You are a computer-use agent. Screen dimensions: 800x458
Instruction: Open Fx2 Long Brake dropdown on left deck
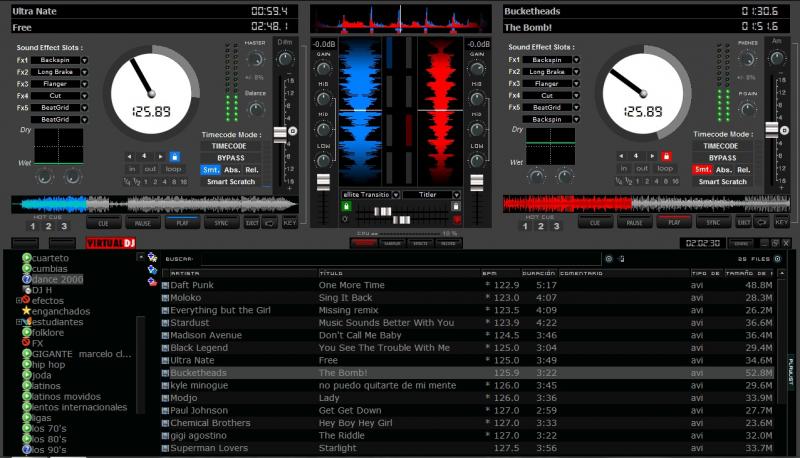84,72
